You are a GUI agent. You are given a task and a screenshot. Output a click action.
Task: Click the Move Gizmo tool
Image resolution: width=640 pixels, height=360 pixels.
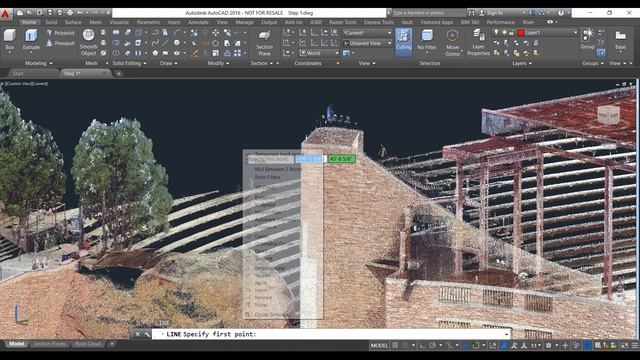[452, 42]
